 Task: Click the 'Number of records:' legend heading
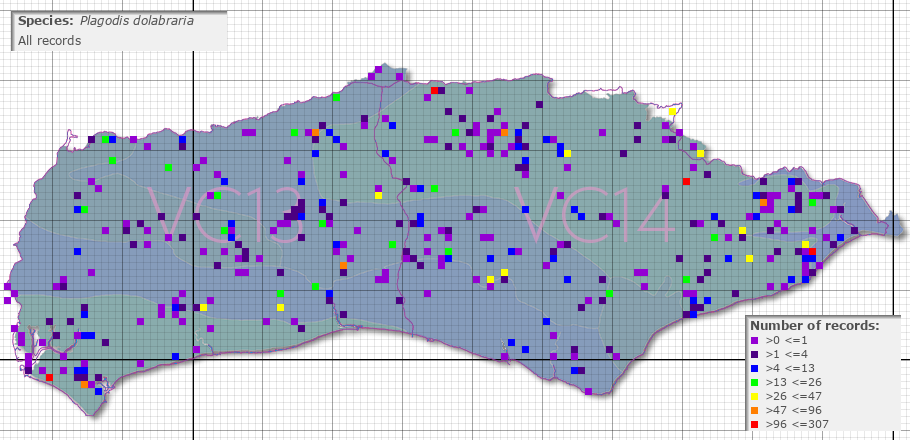click(815, 326)
